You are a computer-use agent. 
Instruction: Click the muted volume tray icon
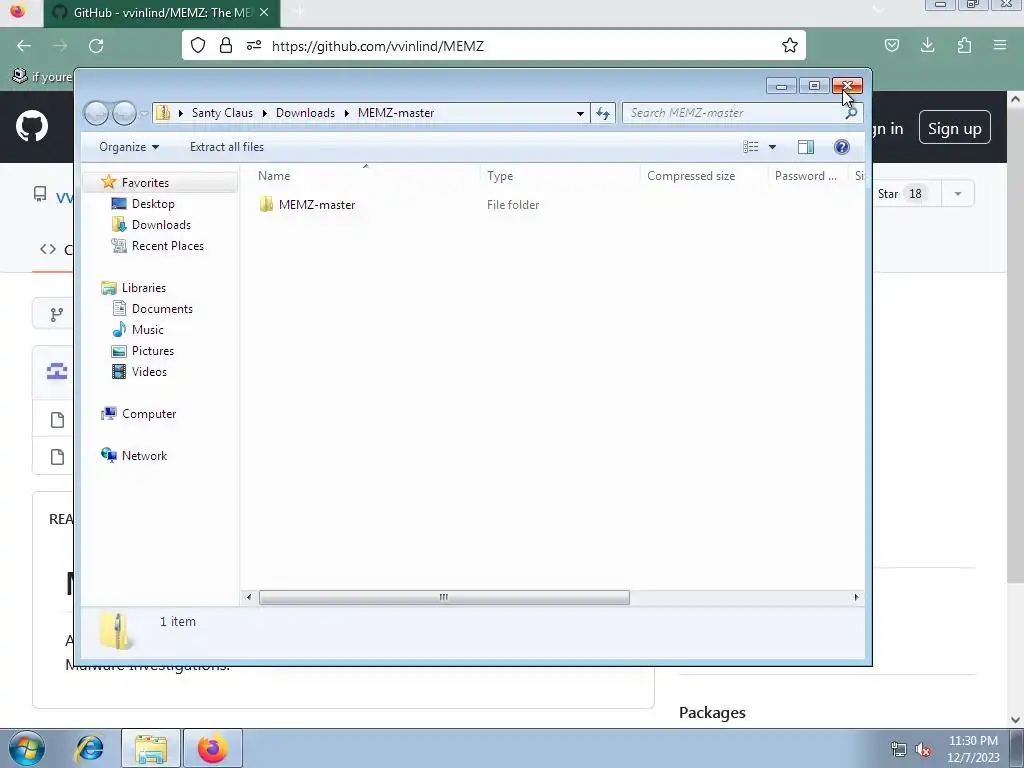[x=923, y=750]
